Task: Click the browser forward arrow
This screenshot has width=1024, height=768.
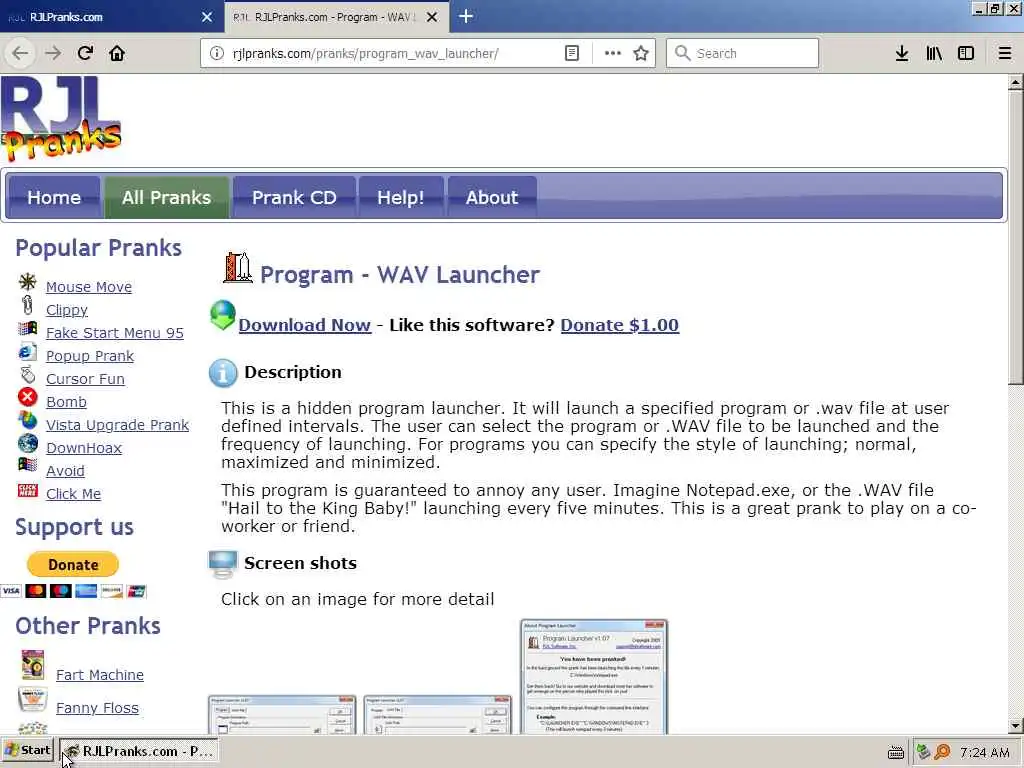Action: [x=53, y=53]
